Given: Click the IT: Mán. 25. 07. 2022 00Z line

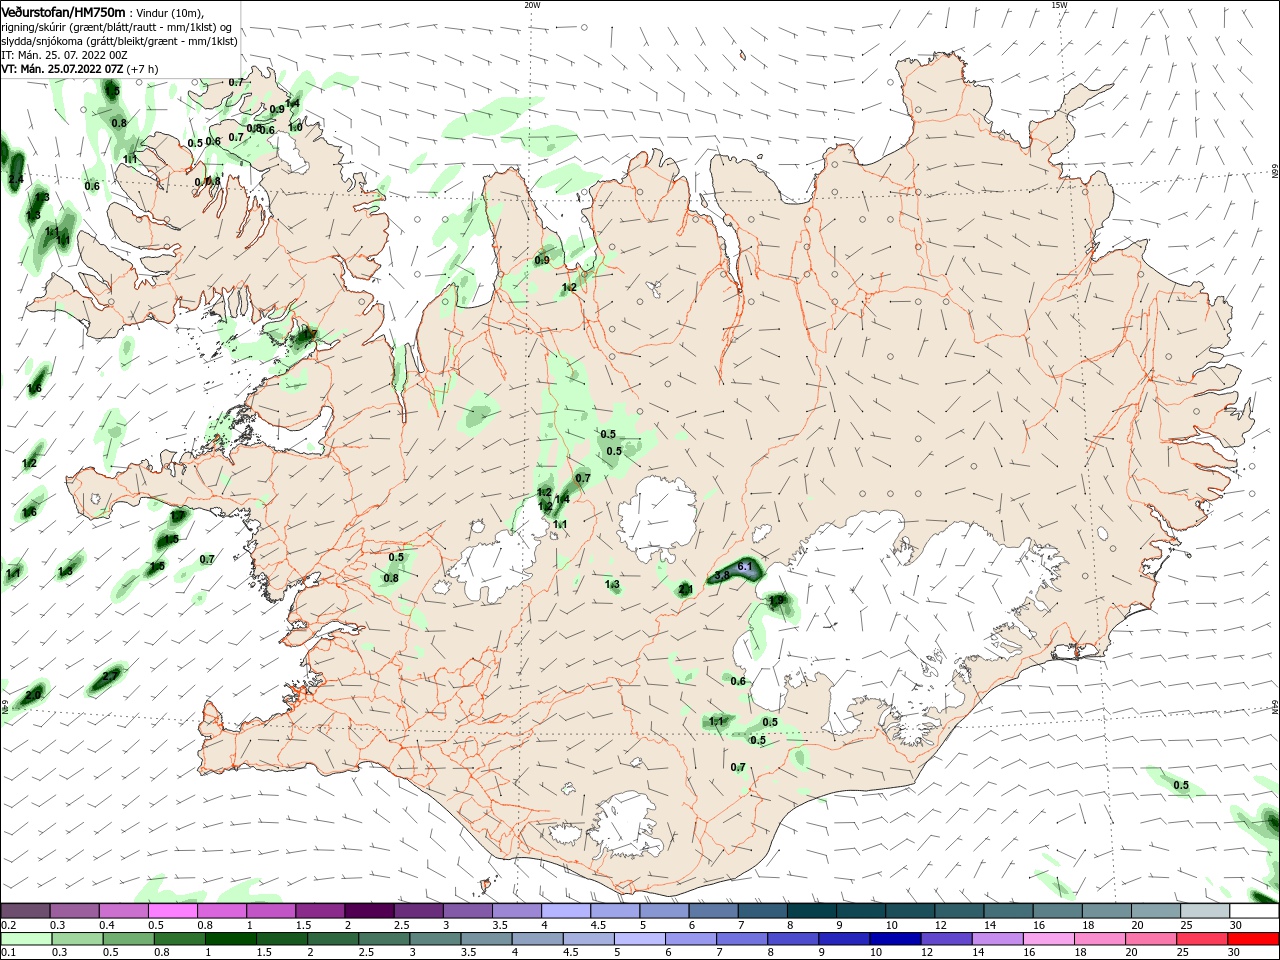Looking at the screenshot, I should [63, 55].
